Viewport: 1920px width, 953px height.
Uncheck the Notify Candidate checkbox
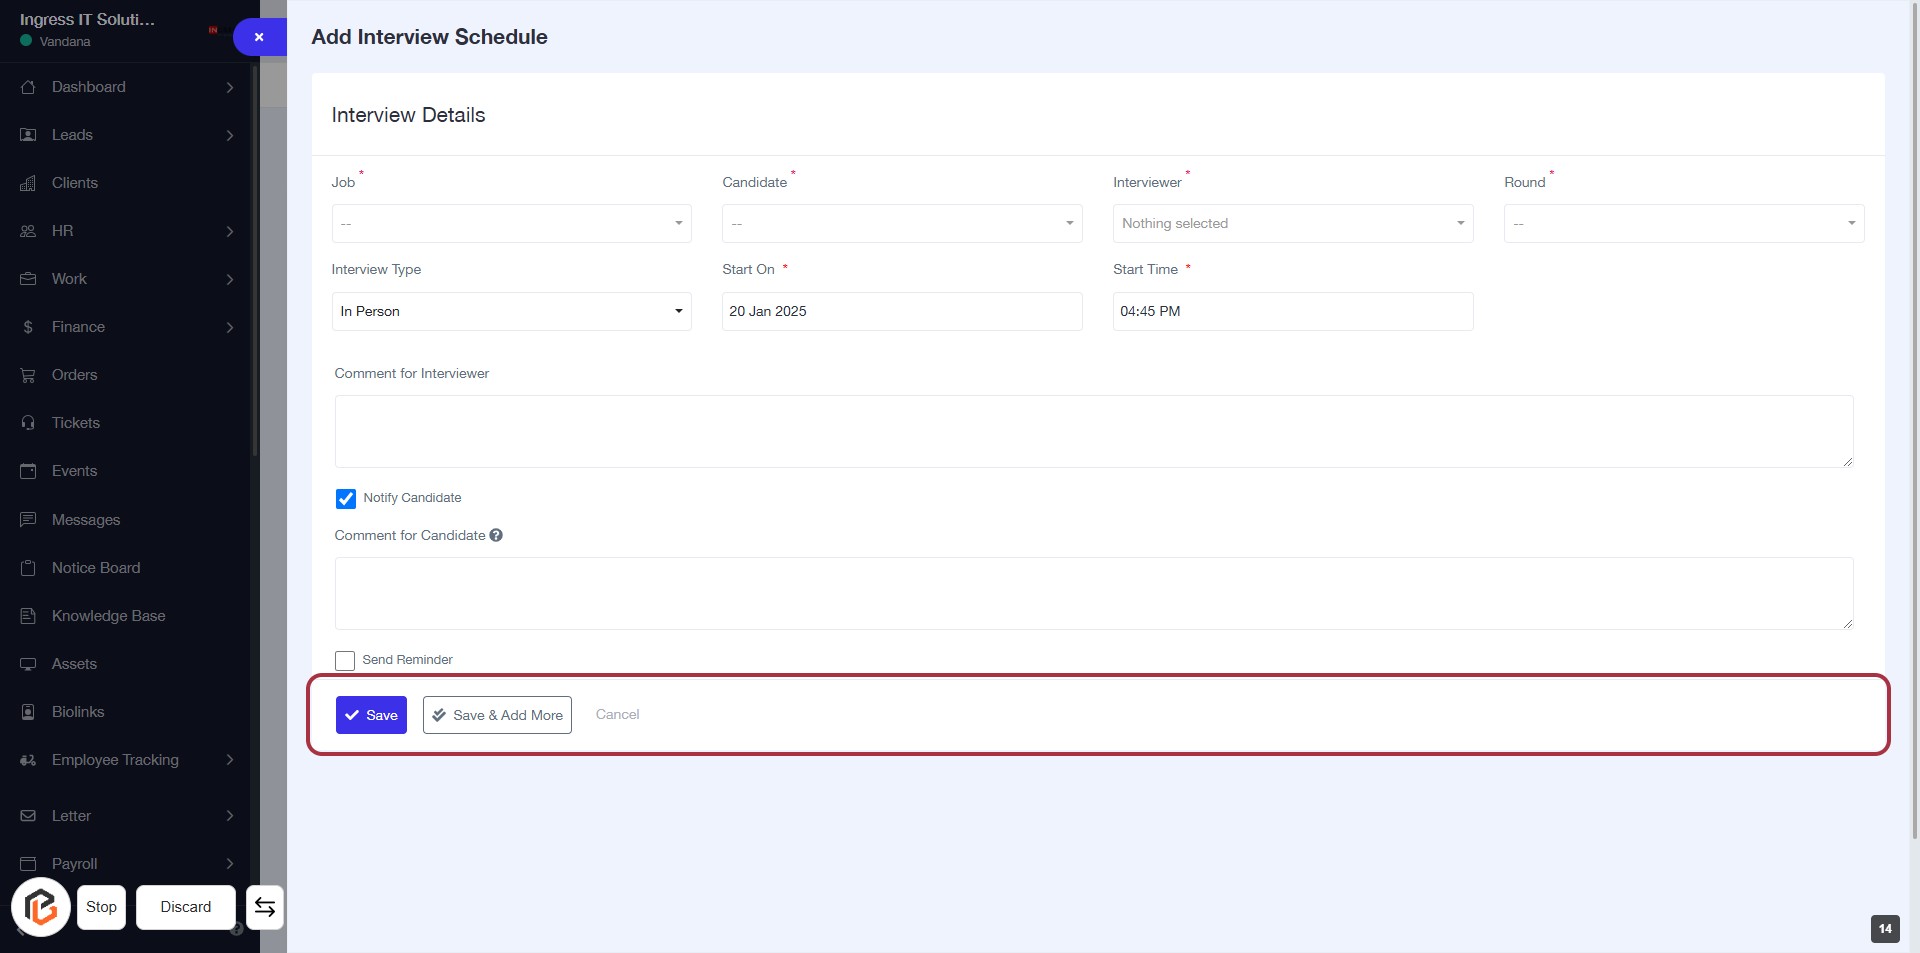pos(346,498)
